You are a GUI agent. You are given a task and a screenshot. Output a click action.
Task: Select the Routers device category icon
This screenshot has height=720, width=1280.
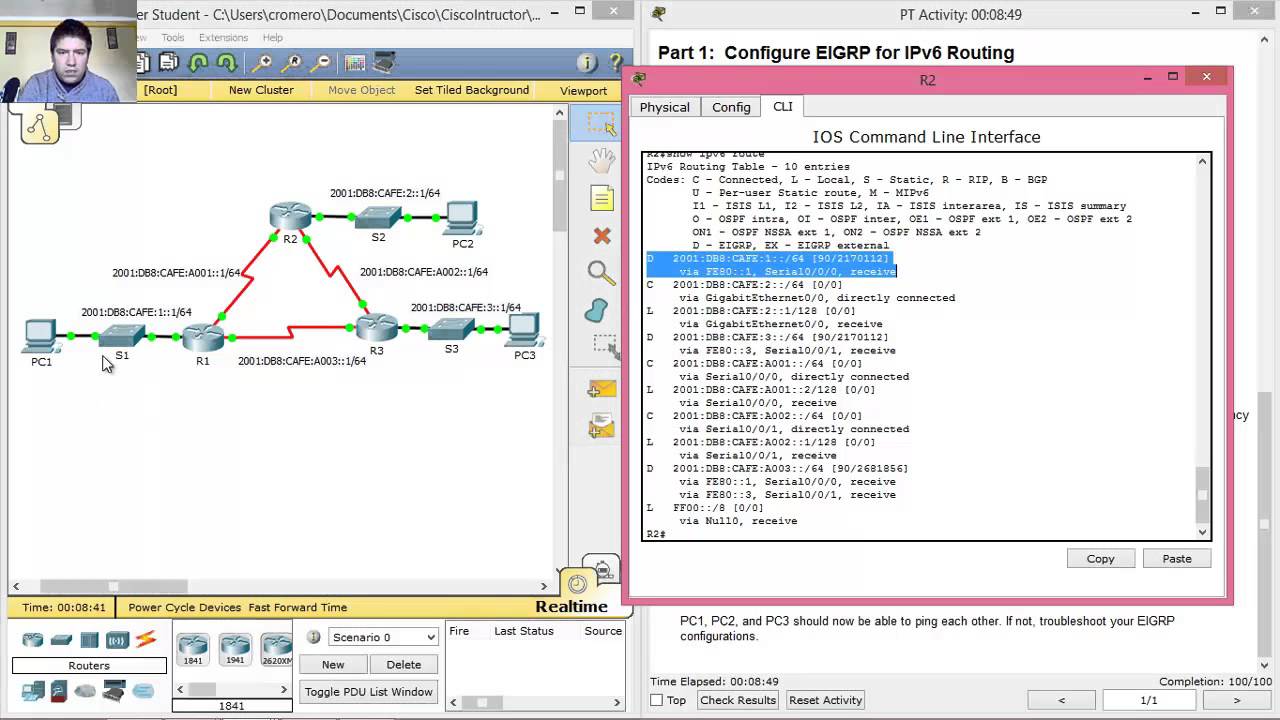33,640
